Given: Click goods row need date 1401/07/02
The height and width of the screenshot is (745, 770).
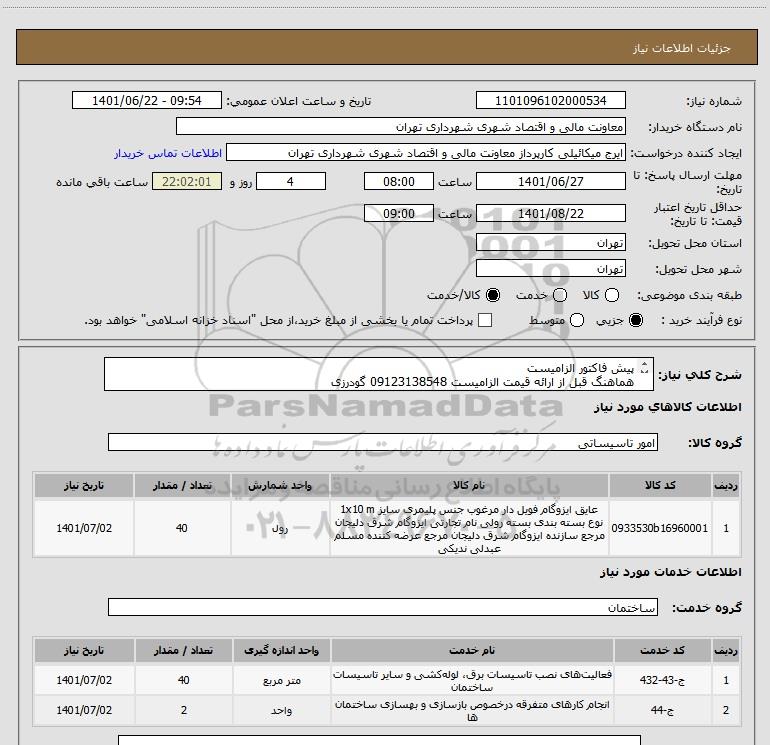Looking at the screenshot, I should click(x=84, y=528).
